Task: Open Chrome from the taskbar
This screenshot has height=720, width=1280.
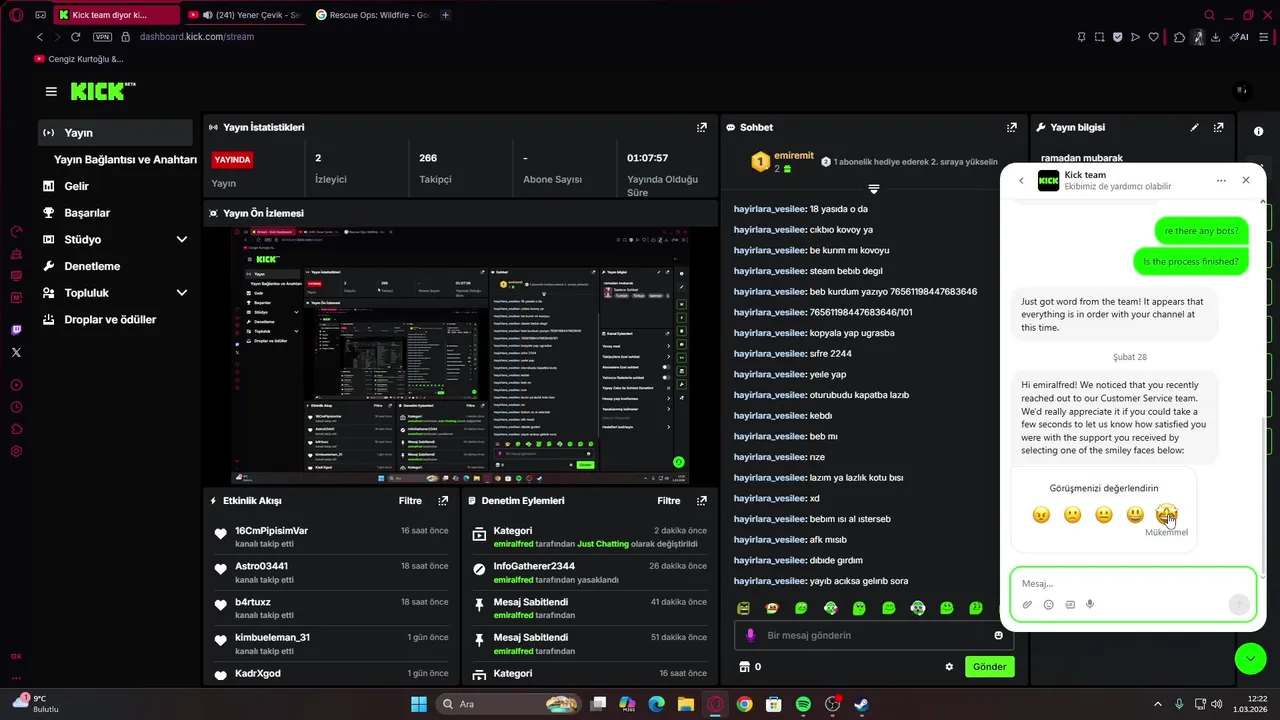Action: pyautogui.click(x=744, y=704)
